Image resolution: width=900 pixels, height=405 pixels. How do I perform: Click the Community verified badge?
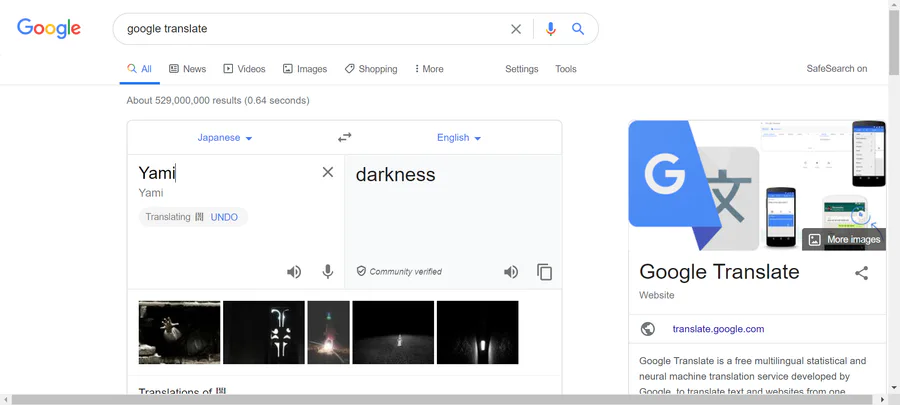pyautogui.click(x=399, y=271)
